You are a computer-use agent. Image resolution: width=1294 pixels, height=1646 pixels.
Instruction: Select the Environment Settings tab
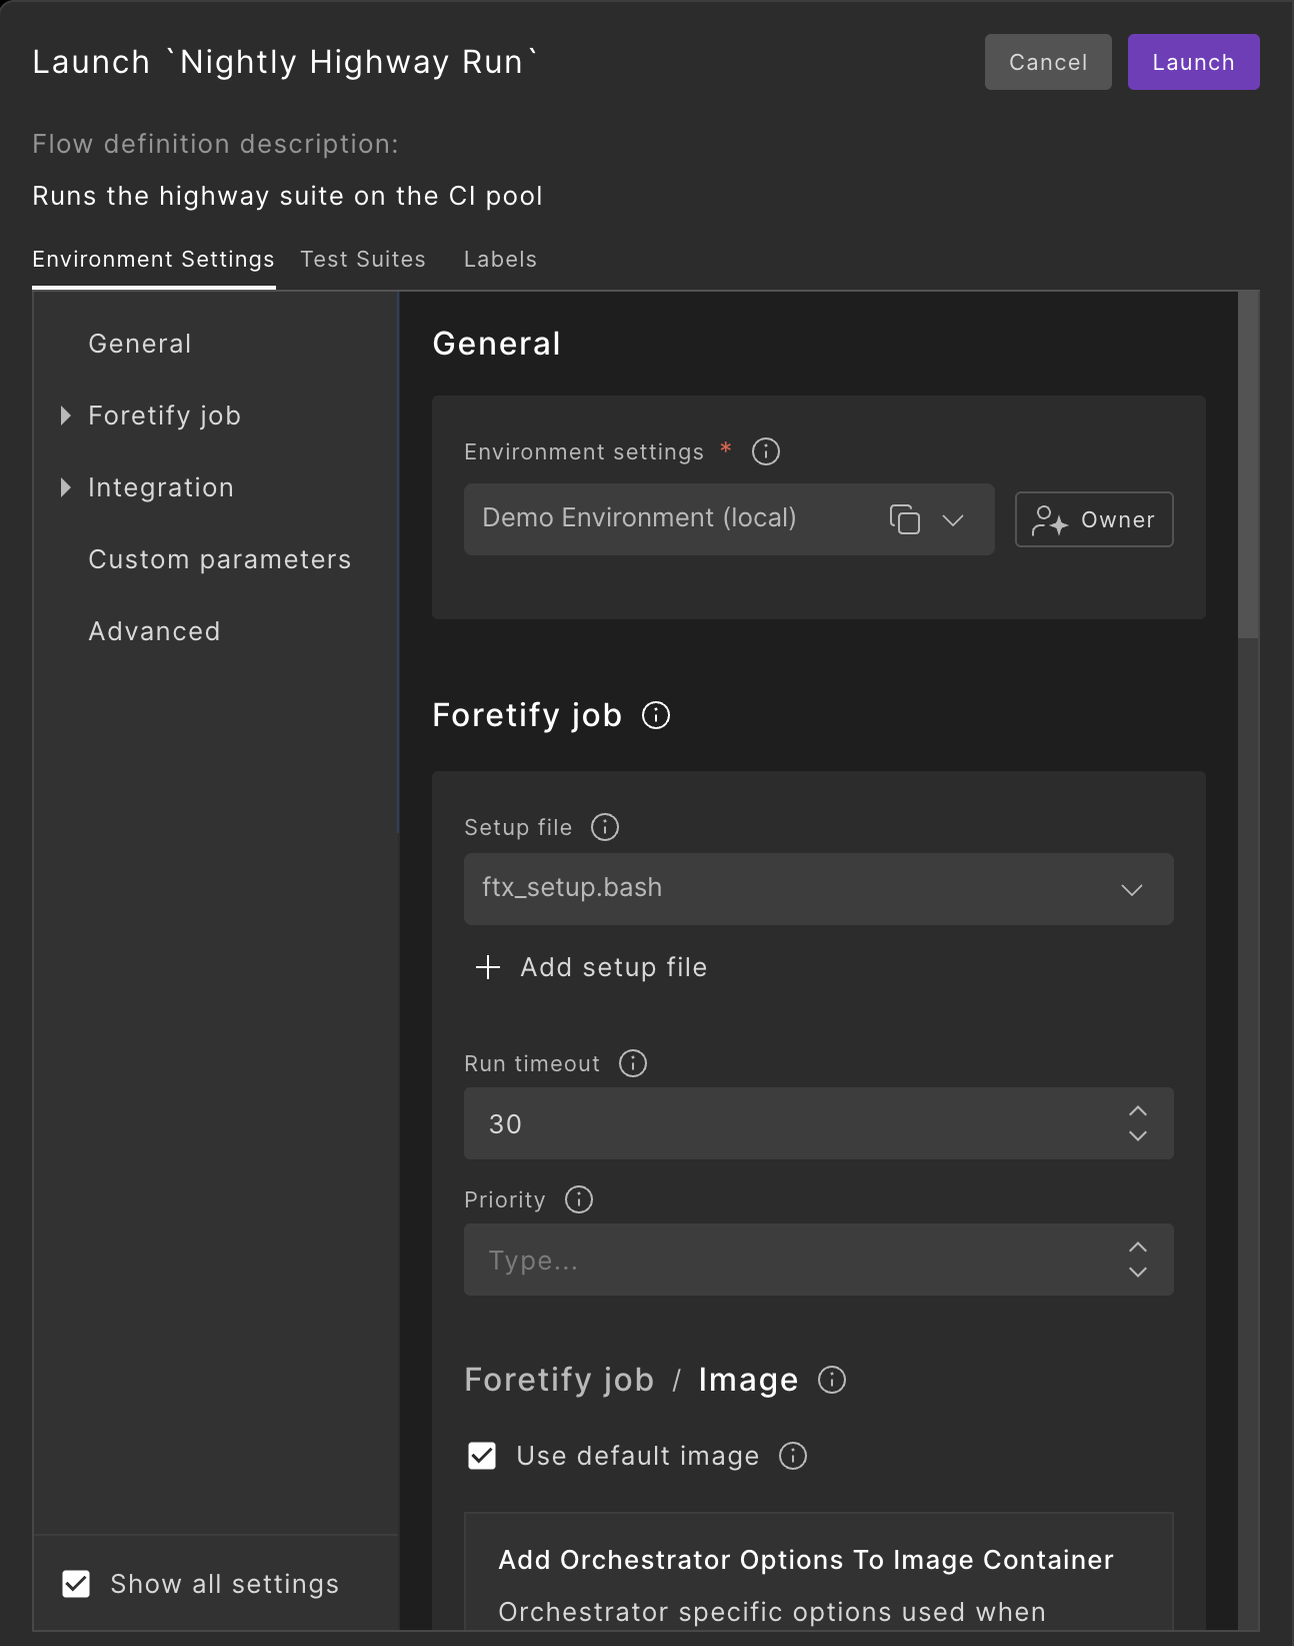click(153, 259)
